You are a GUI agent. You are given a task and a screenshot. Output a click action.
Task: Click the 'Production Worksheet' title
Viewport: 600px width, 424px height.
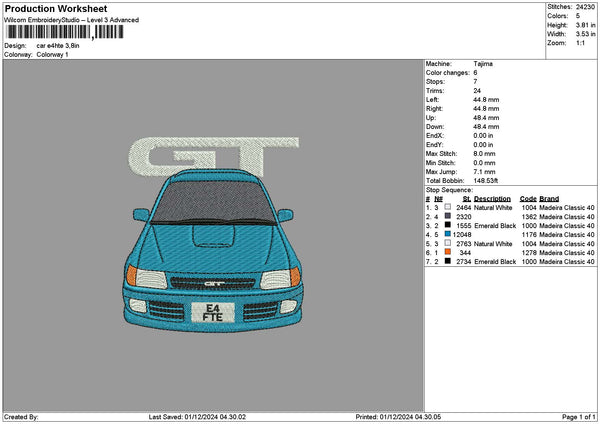pyautogui.click(x=56, y=8)
